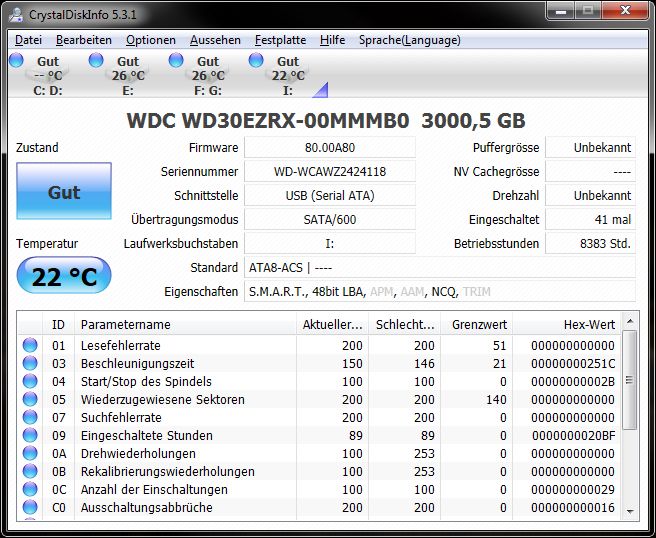Click the Aktueller... column header
The width and height of the screenshot is (656, 538).
pyautogui.click(x=333, y=325)
